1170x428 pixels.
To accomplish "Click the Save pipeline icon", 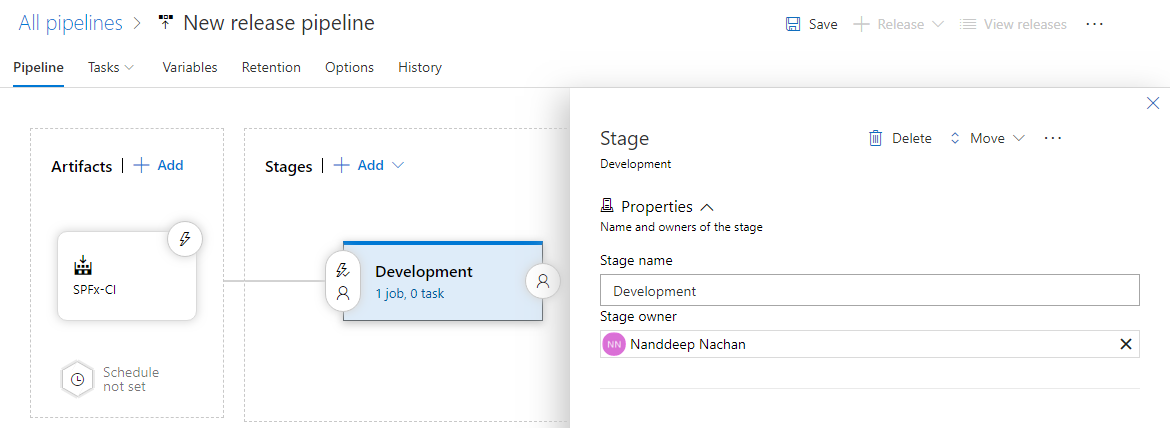I will tap(793, 24).
